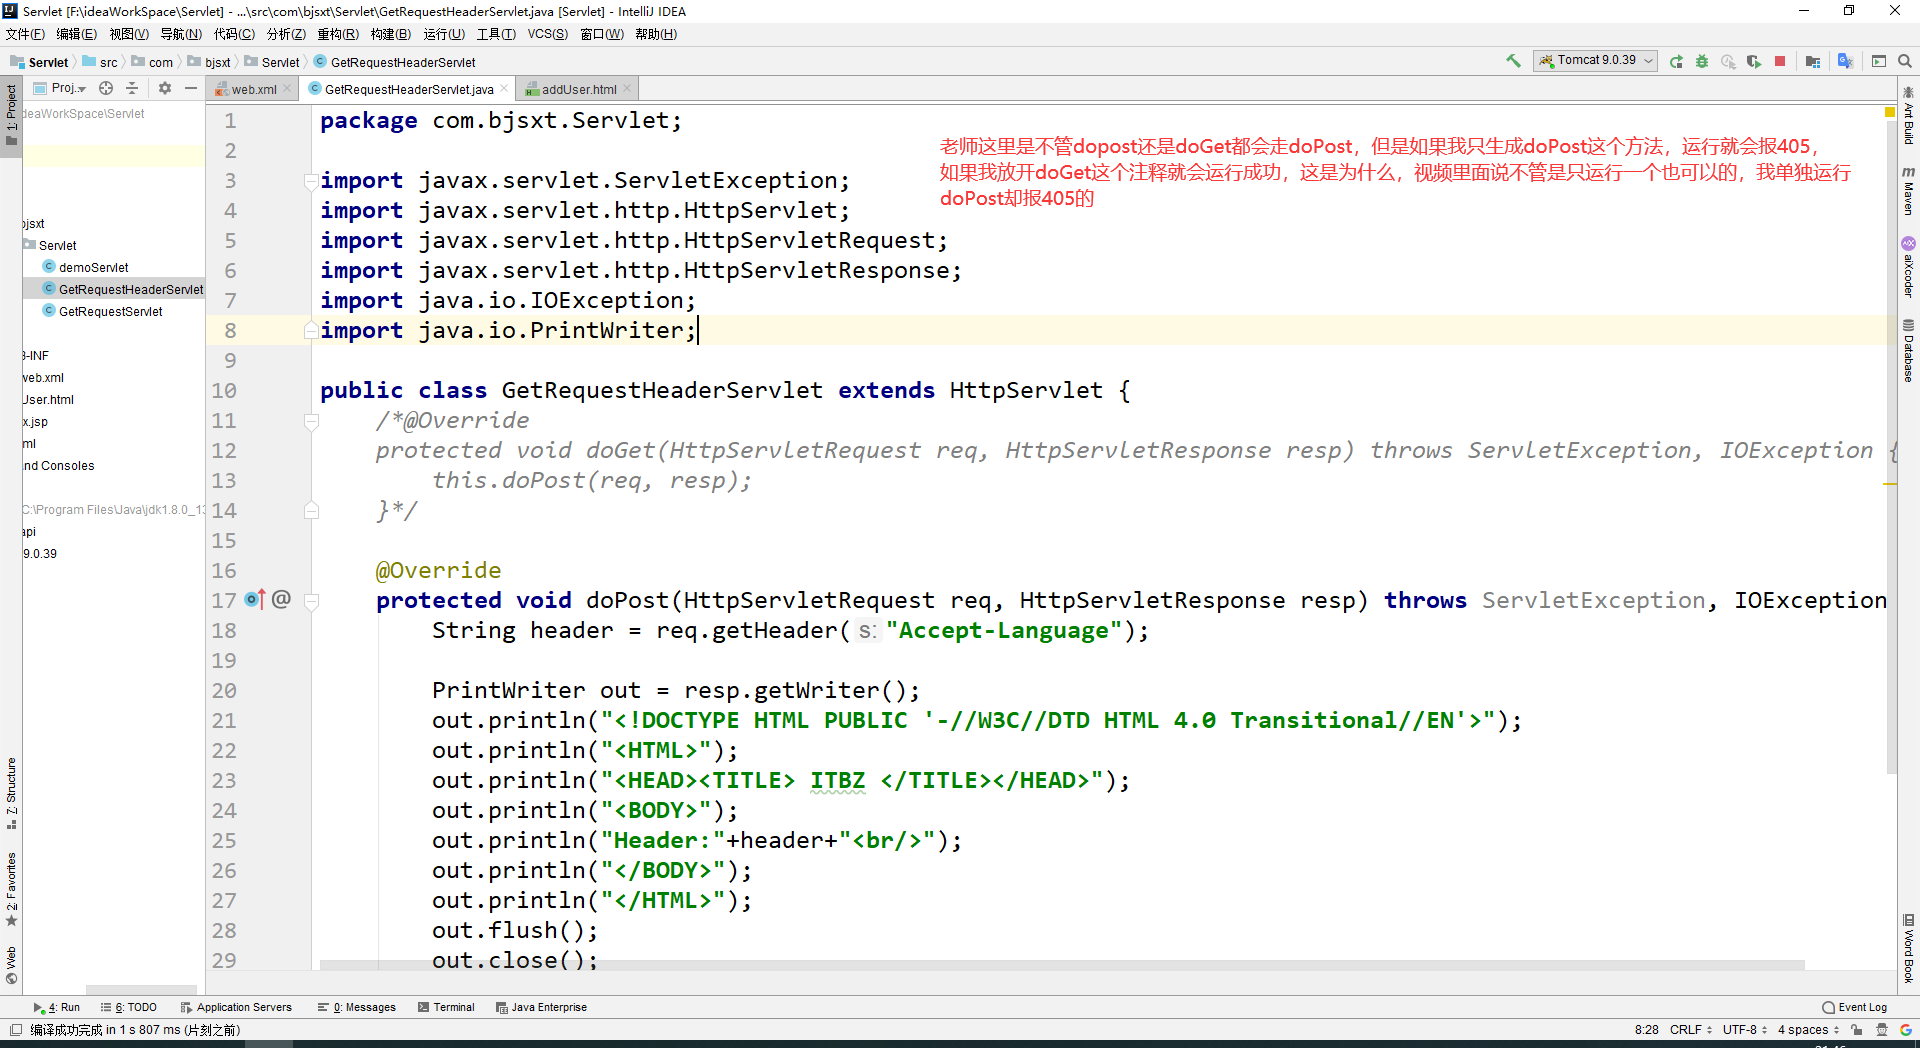
Task: Open the Project view type dropdown
Action: (61, 88)
